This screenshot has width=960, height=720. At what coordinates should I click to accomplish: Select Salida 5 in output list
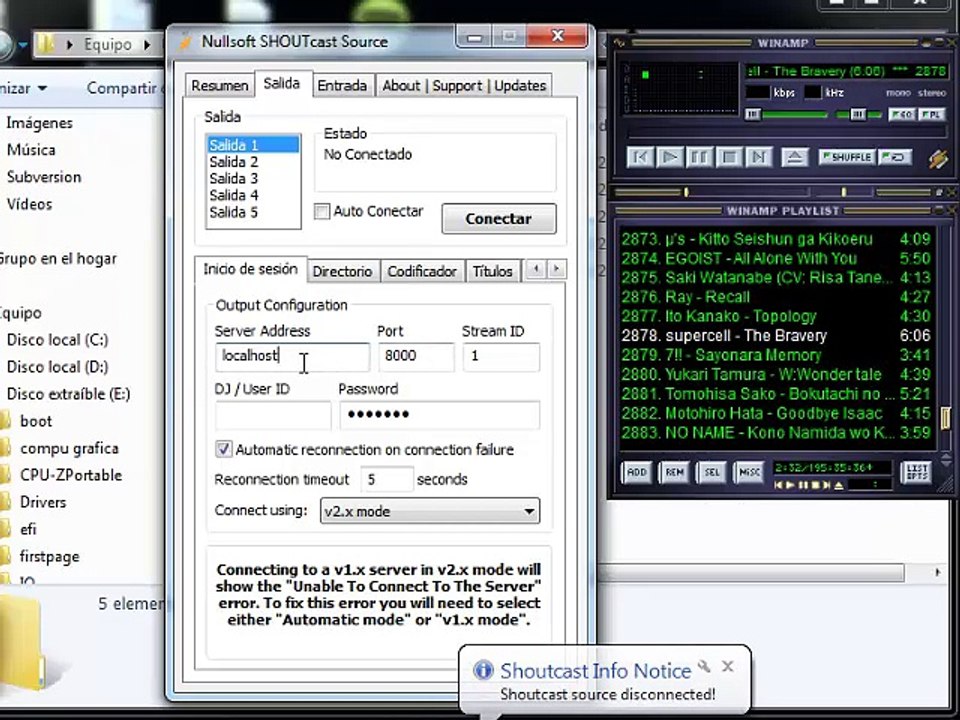click(253, 212)
